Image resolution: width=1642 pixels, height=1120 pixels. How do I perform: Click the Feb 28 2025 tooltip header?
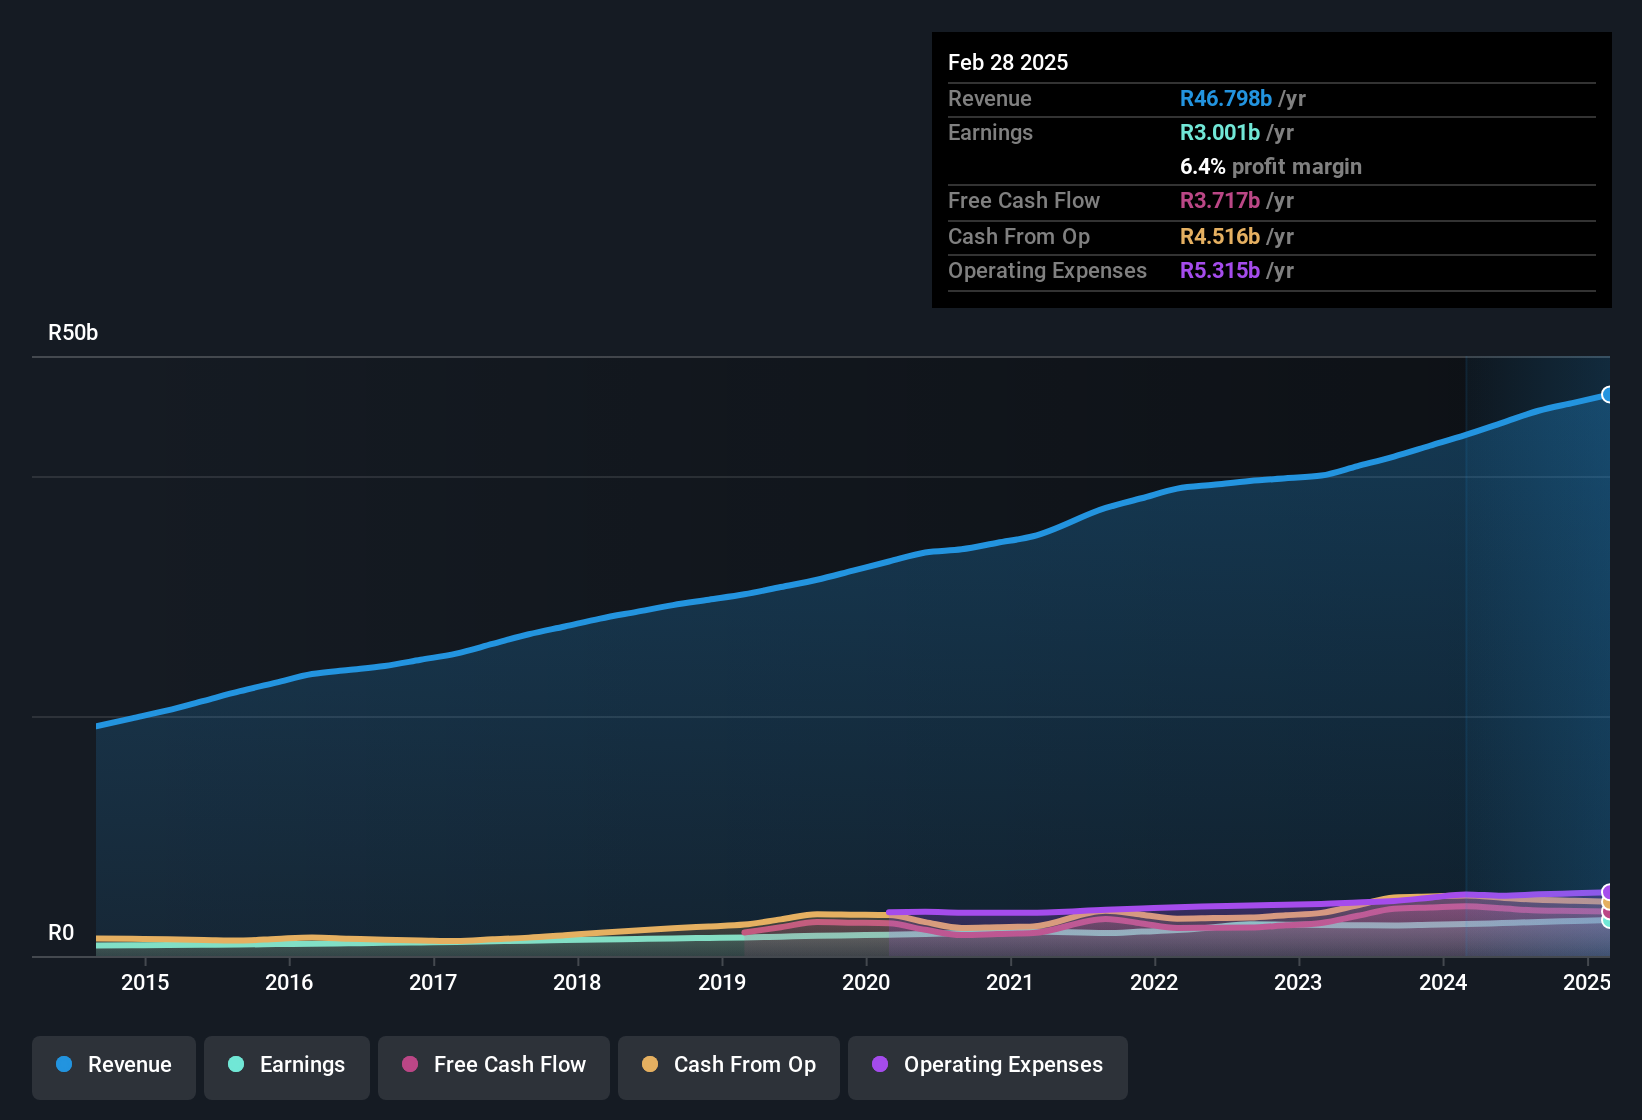[1008, 62]
